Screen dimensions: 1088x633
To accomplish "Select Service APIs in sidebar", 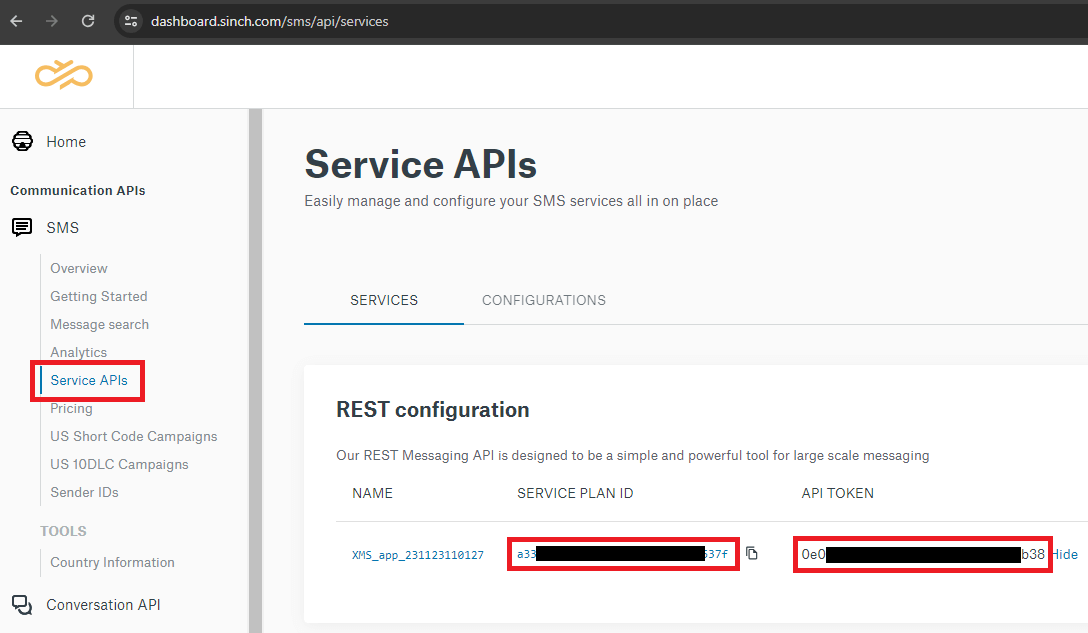I will coord(89,380).
